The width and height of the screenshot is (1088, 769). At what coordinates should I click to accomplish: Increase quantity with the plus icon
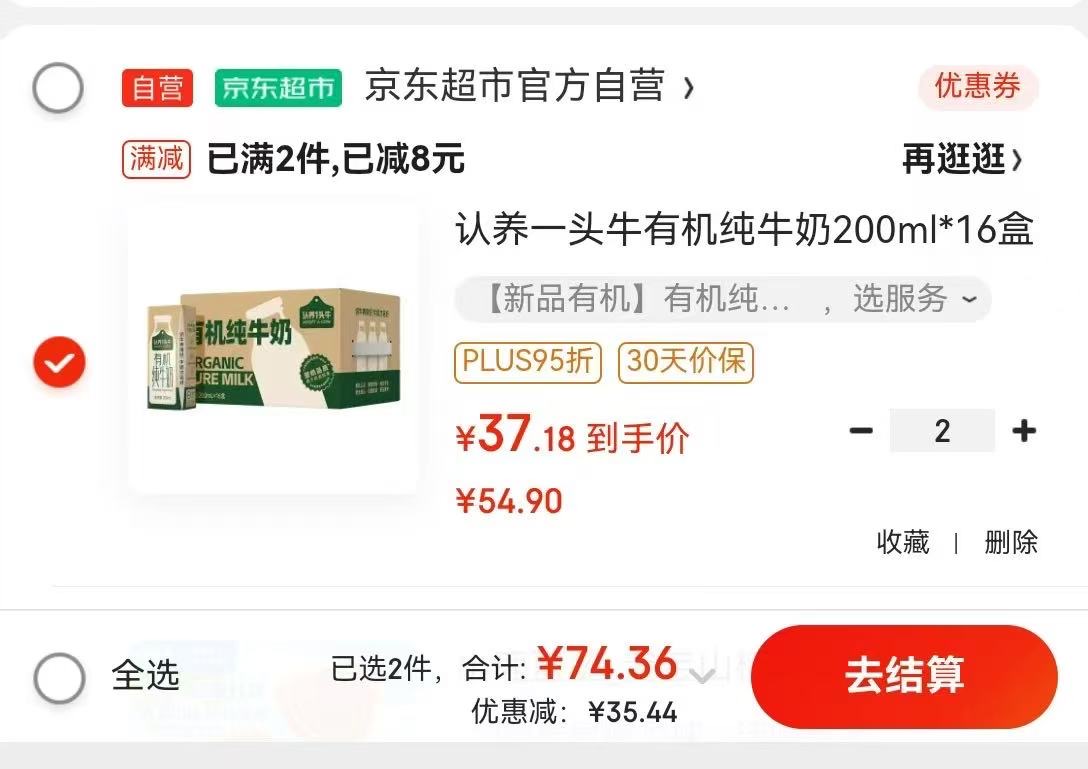click(1024, 431)
